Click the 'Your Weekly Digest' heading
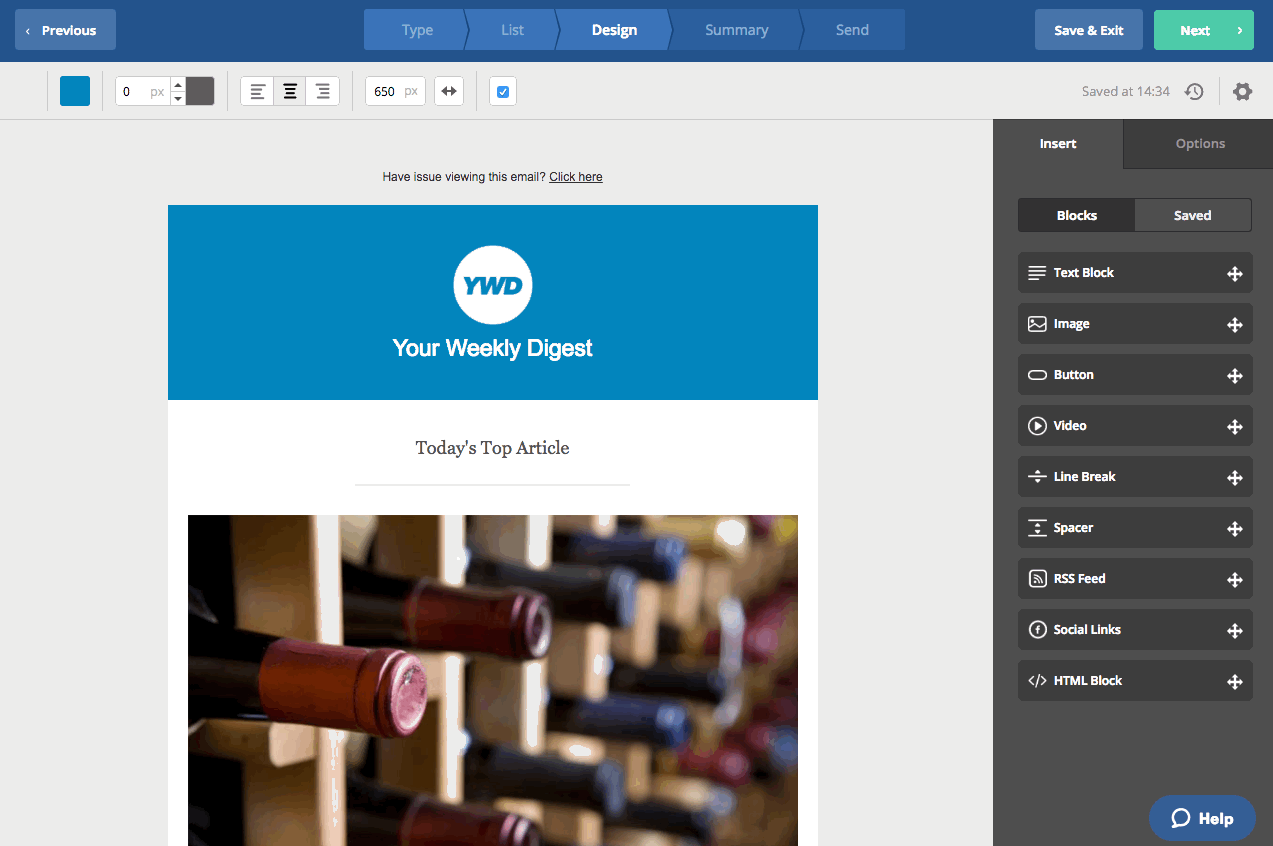 coord(493,348)
